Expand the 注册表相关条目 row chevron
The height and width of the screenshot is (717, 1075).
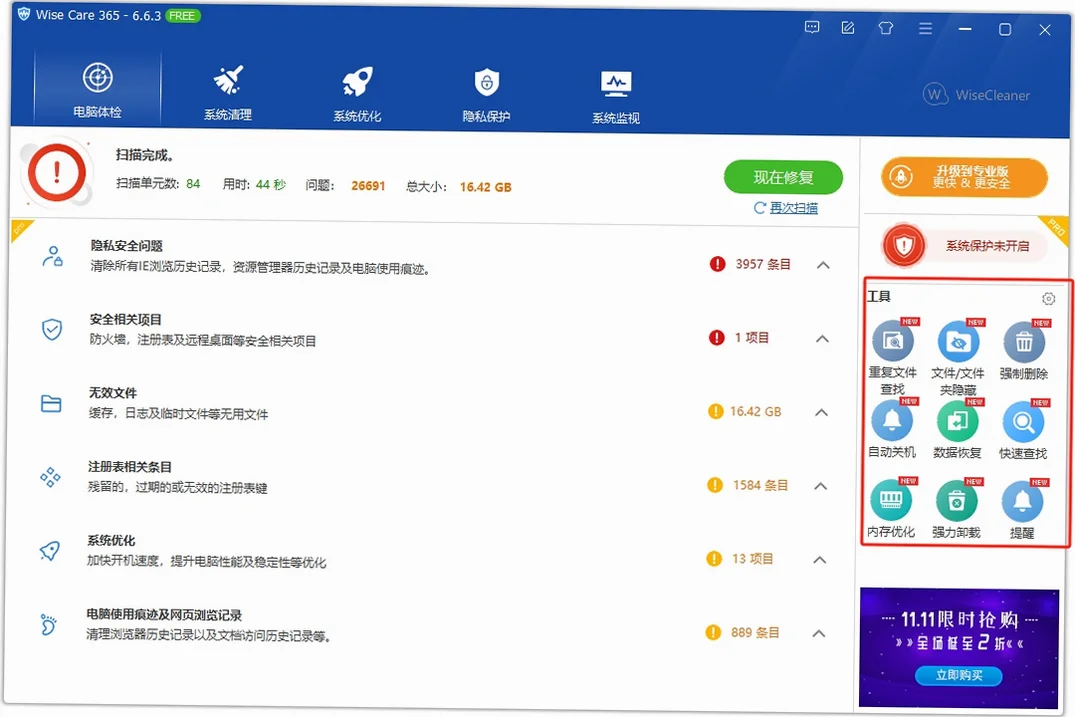point(820,486)
